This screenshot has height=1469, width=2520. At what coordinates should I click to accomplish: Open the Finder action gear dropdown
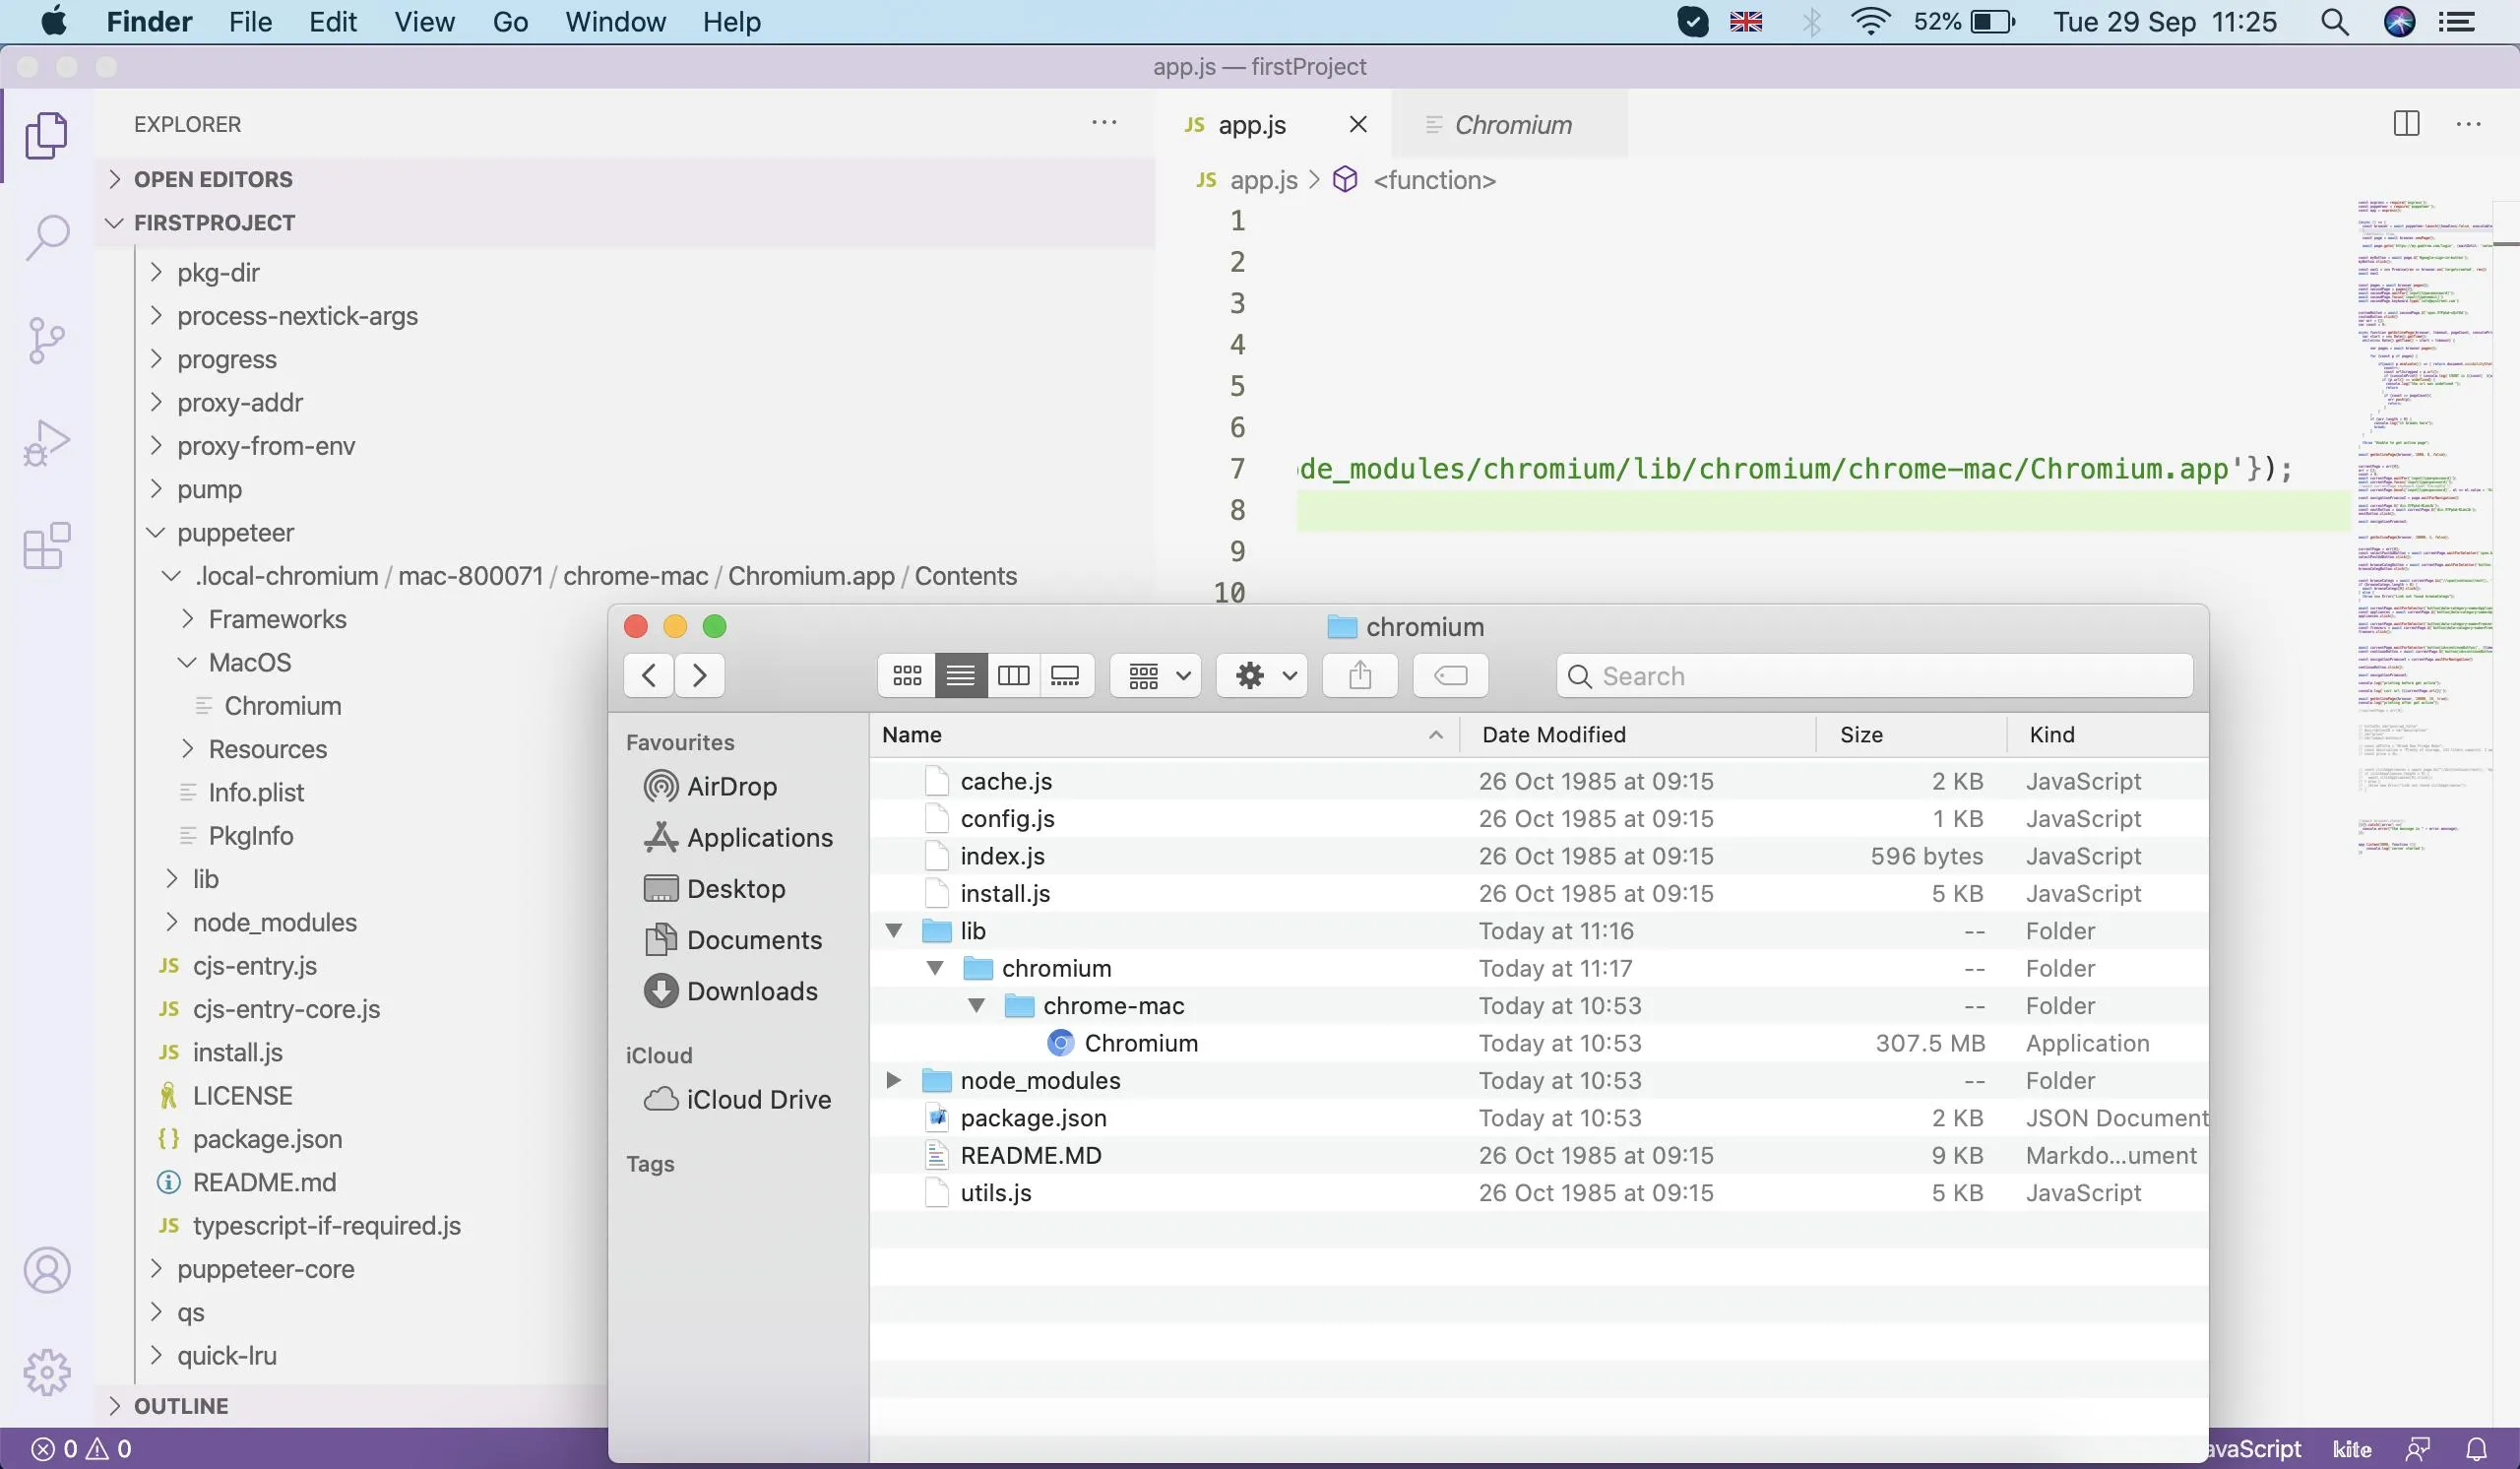[1262, 676]
